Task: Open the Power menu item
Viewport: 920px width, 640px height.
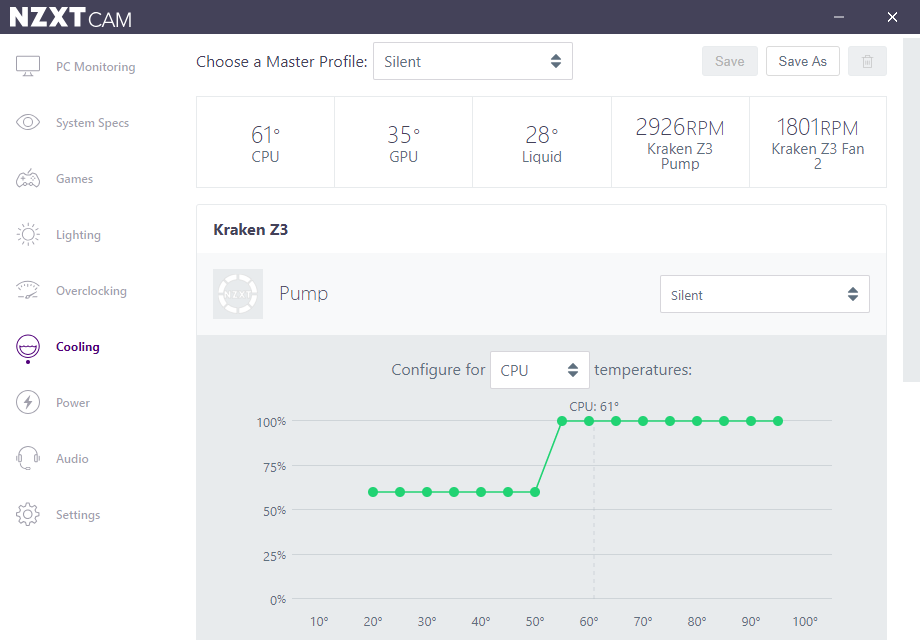Action: coord(73,403)
